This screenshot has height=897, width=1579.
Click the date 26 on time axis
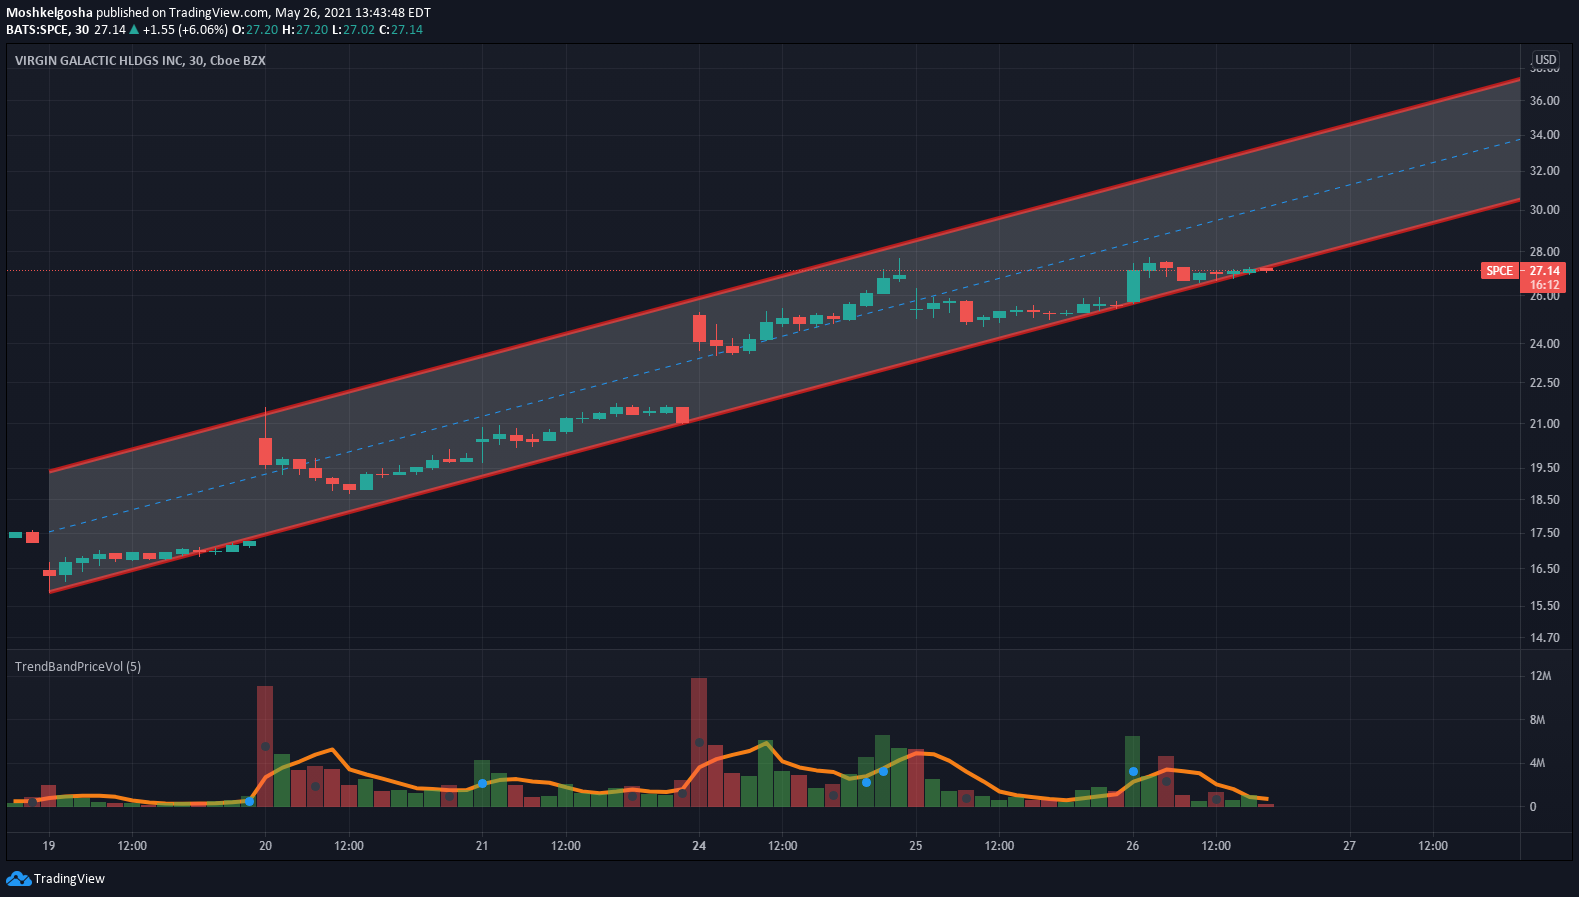tap(1132, 846)
